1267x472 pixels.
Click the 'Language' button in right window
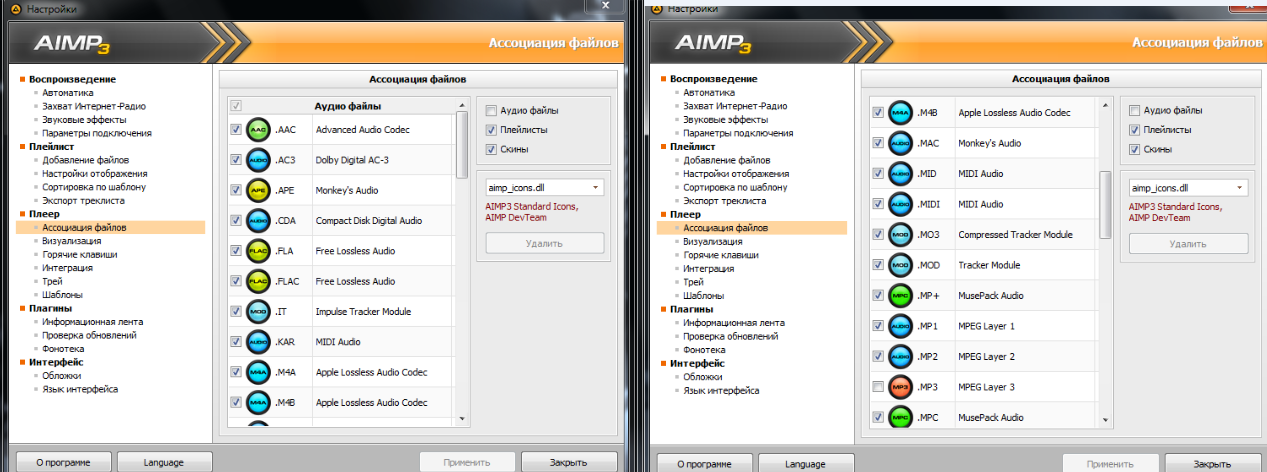(x=806, y=464)
